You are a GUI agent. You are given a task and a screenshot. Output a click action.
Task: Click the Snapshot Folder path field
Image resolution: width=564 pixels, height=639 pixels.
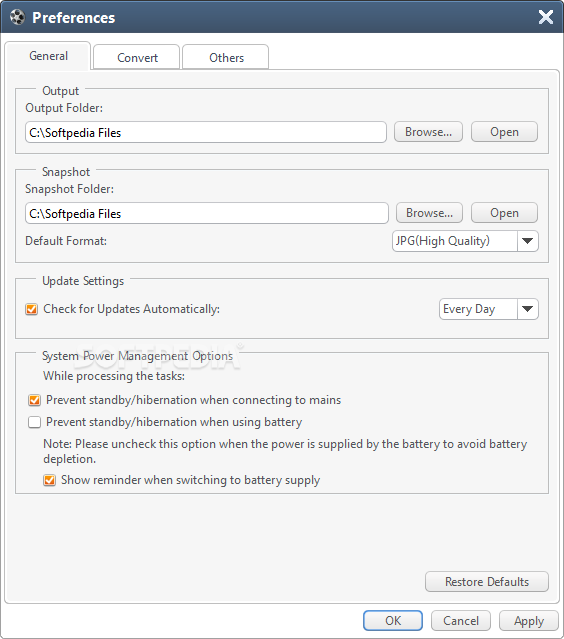click(207, 213)
